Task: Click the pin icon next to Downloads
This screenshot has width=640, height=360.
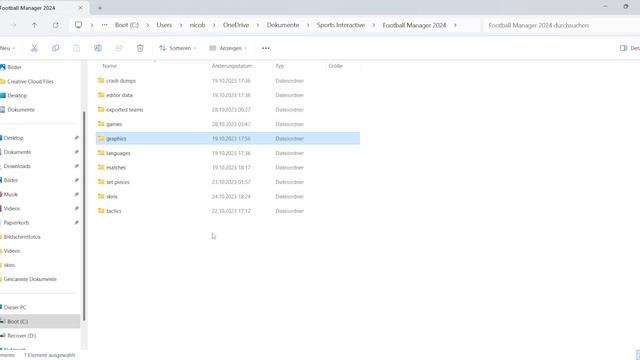Action: point(76,166)
